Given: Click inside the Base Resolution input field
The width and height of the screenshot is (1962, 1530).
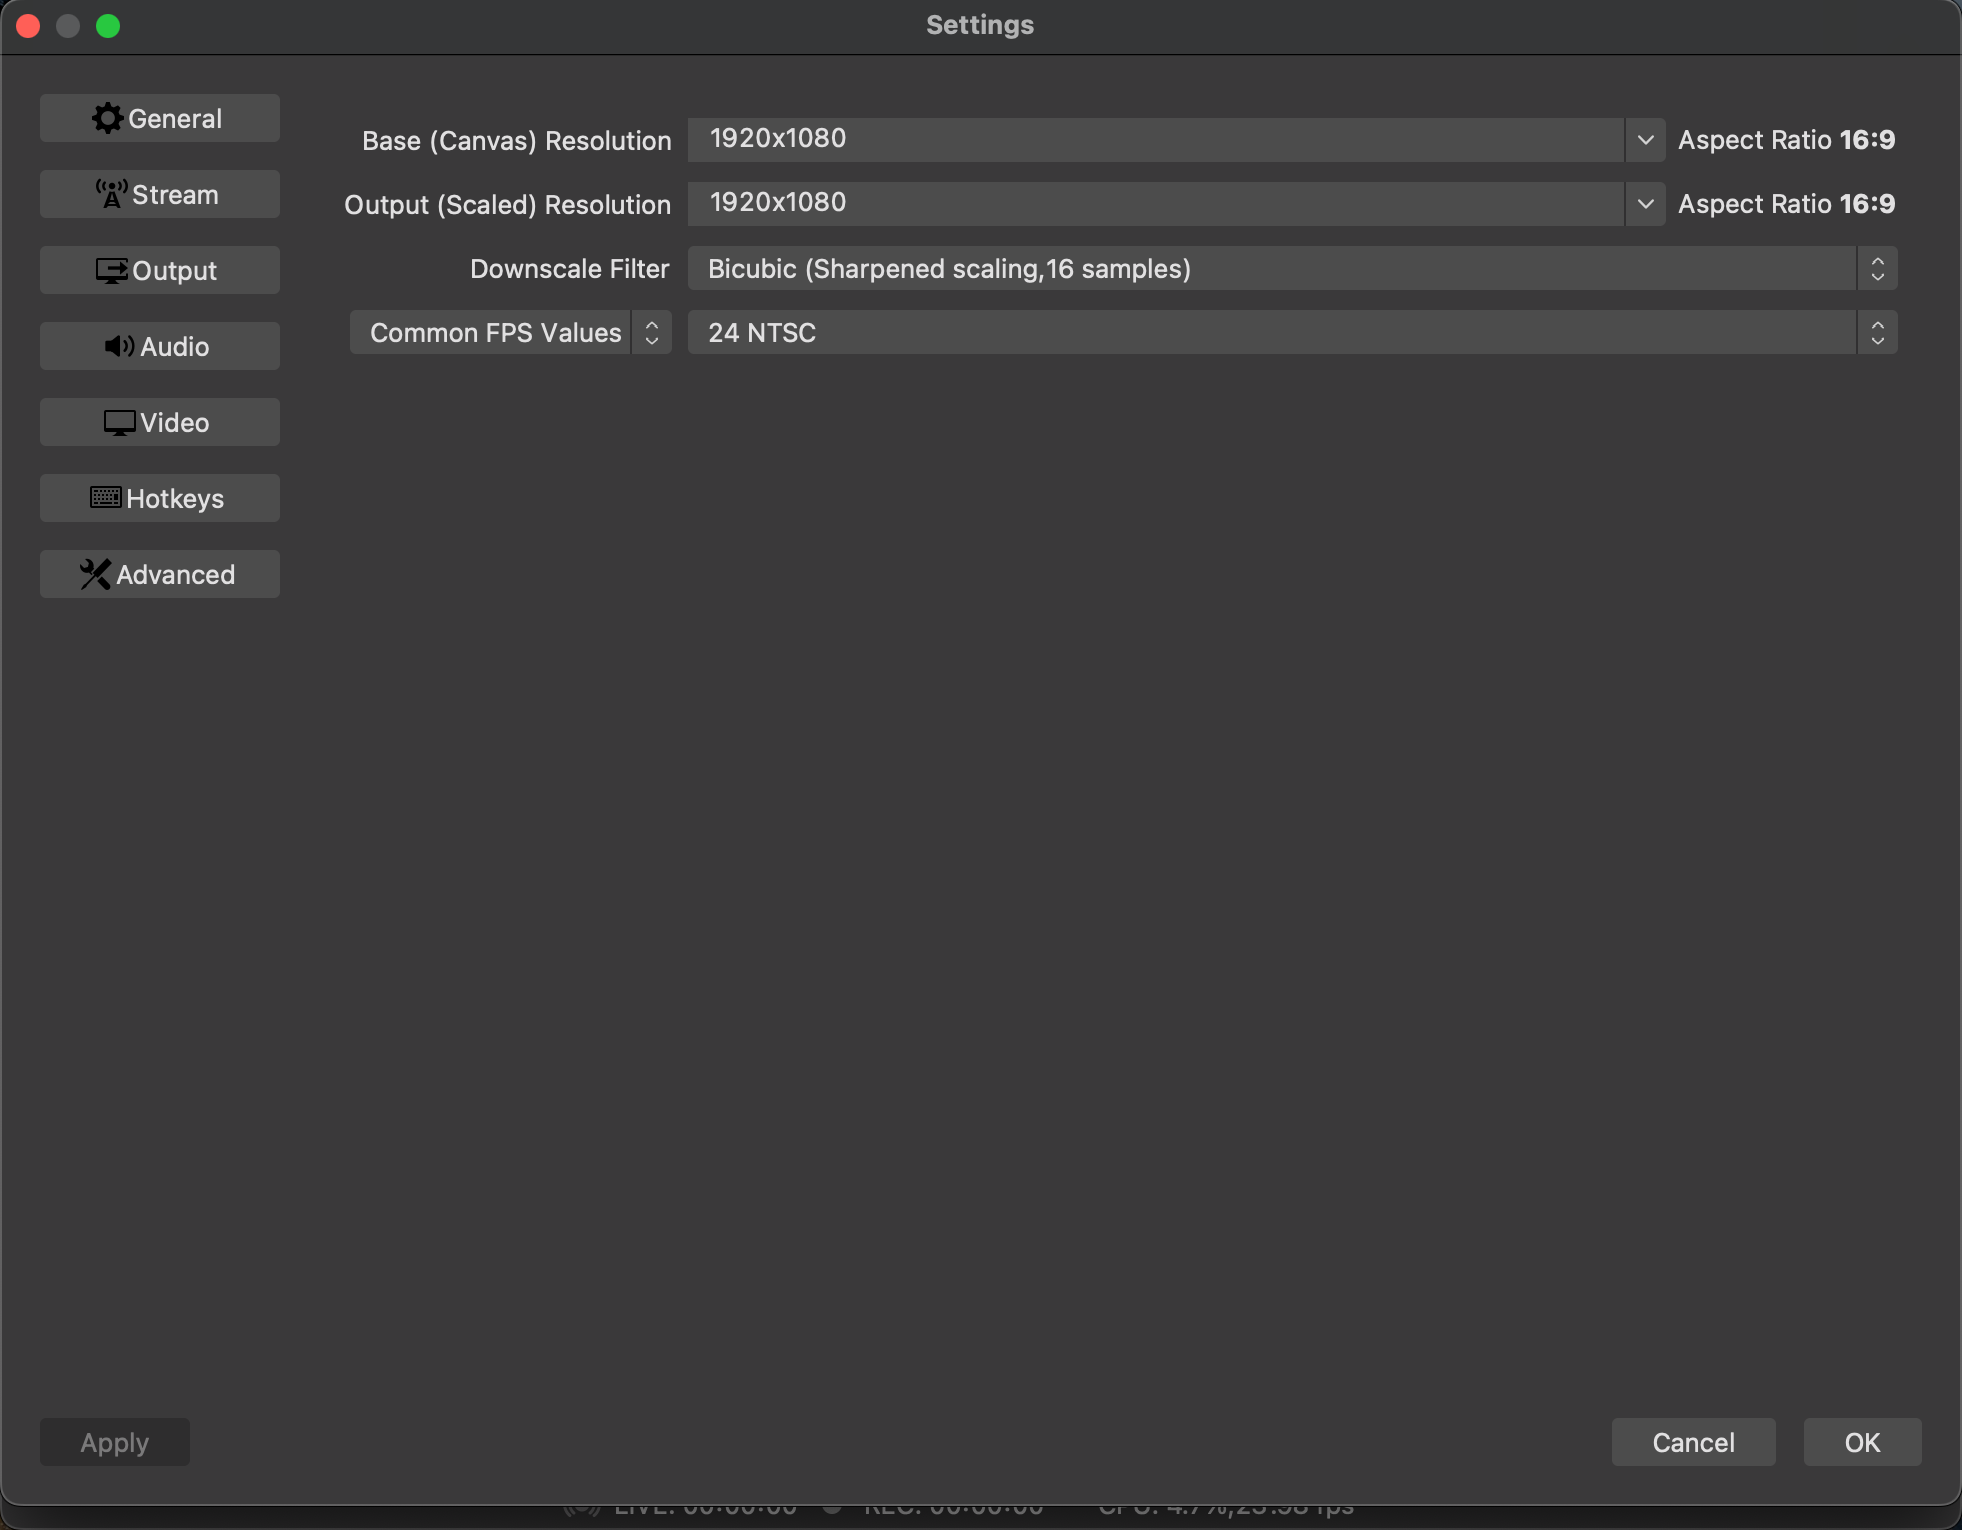Looking at the screenshot, I should [x=1100, y=140].
